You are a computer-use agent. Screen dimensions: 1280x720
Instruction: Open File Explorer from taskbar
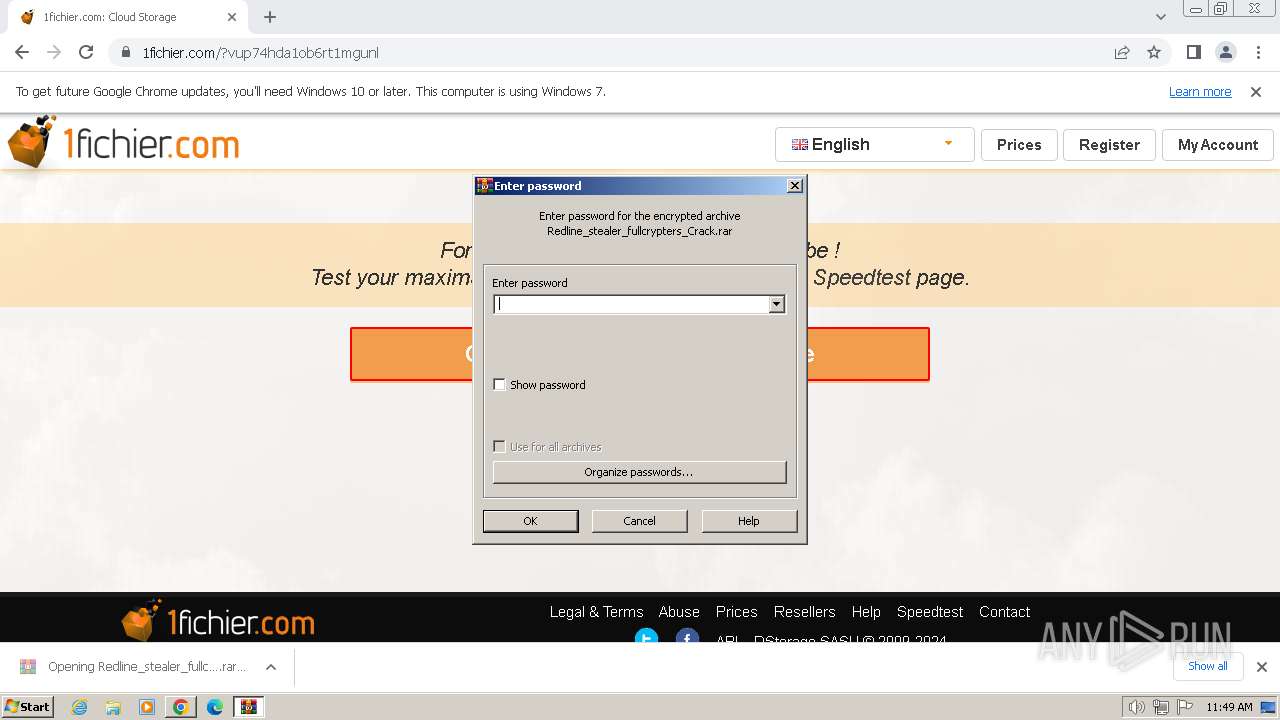pos(113,707)
